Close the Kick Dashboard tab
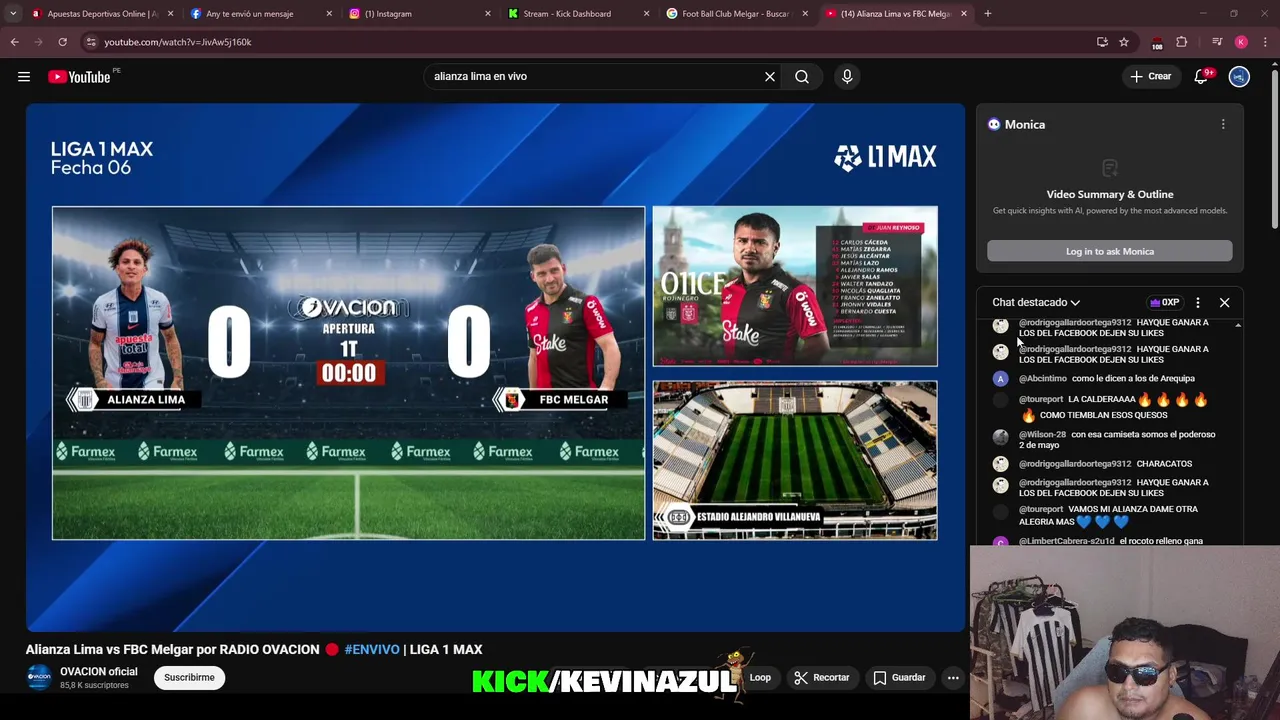1280x720 pixels. (x=647, y=14)
